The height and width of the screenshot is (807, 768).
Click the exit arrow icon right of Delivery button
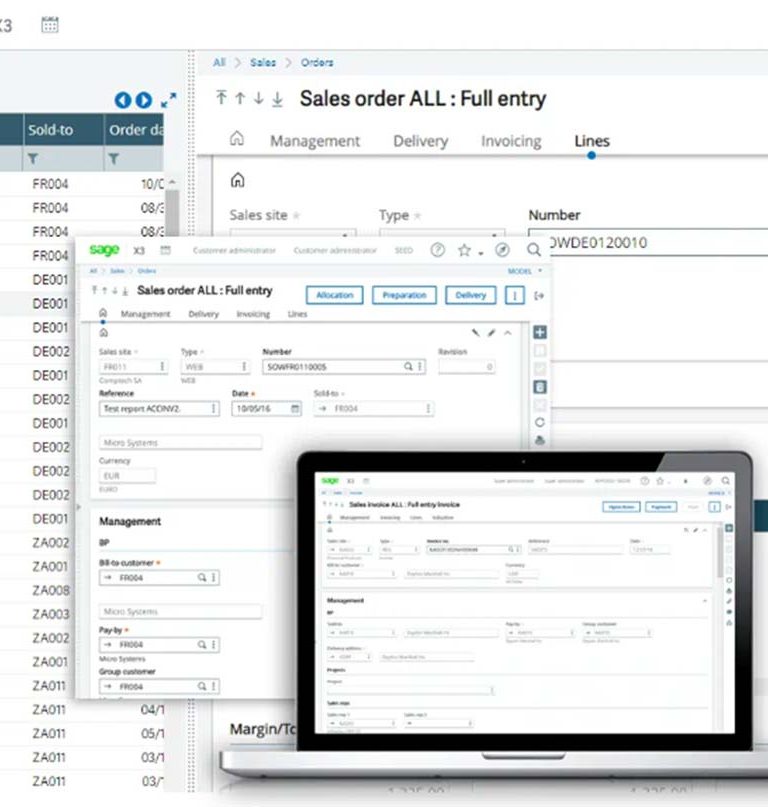(x=539, y=295)
